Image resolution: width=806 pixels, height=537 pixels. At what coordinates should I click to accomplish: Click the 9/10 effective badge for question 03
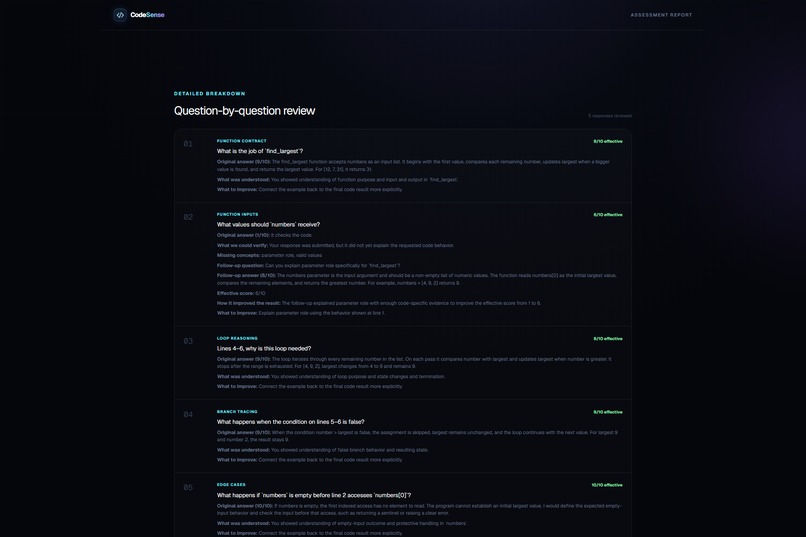608,339
